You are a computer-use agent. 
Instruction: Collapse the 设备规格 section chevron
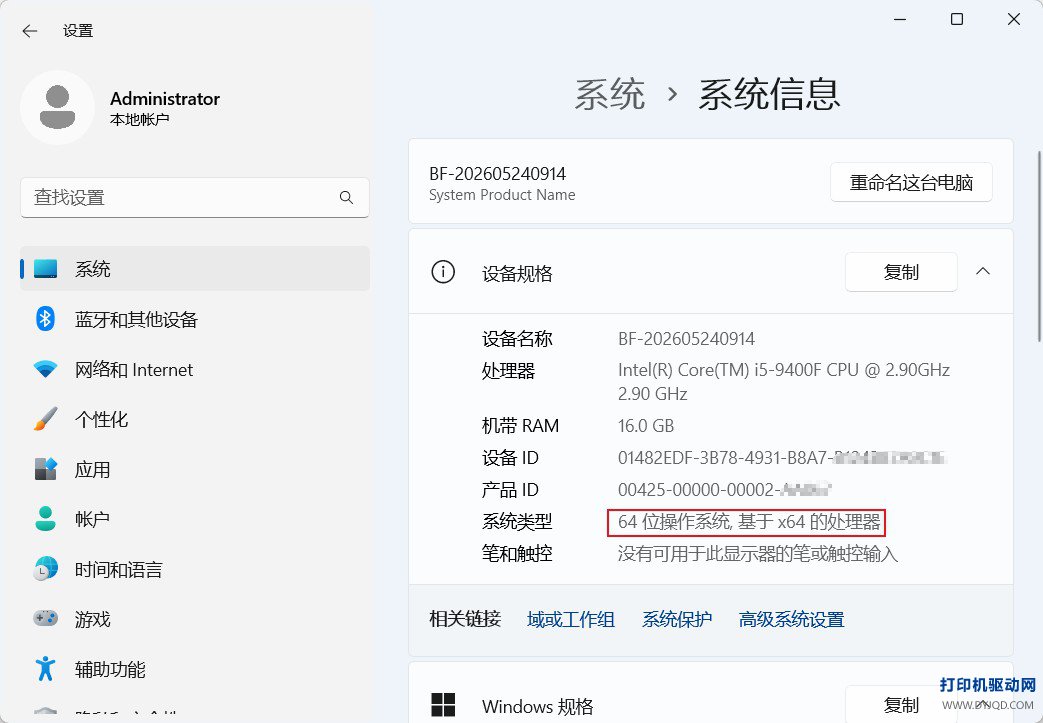tap(983, 271)
